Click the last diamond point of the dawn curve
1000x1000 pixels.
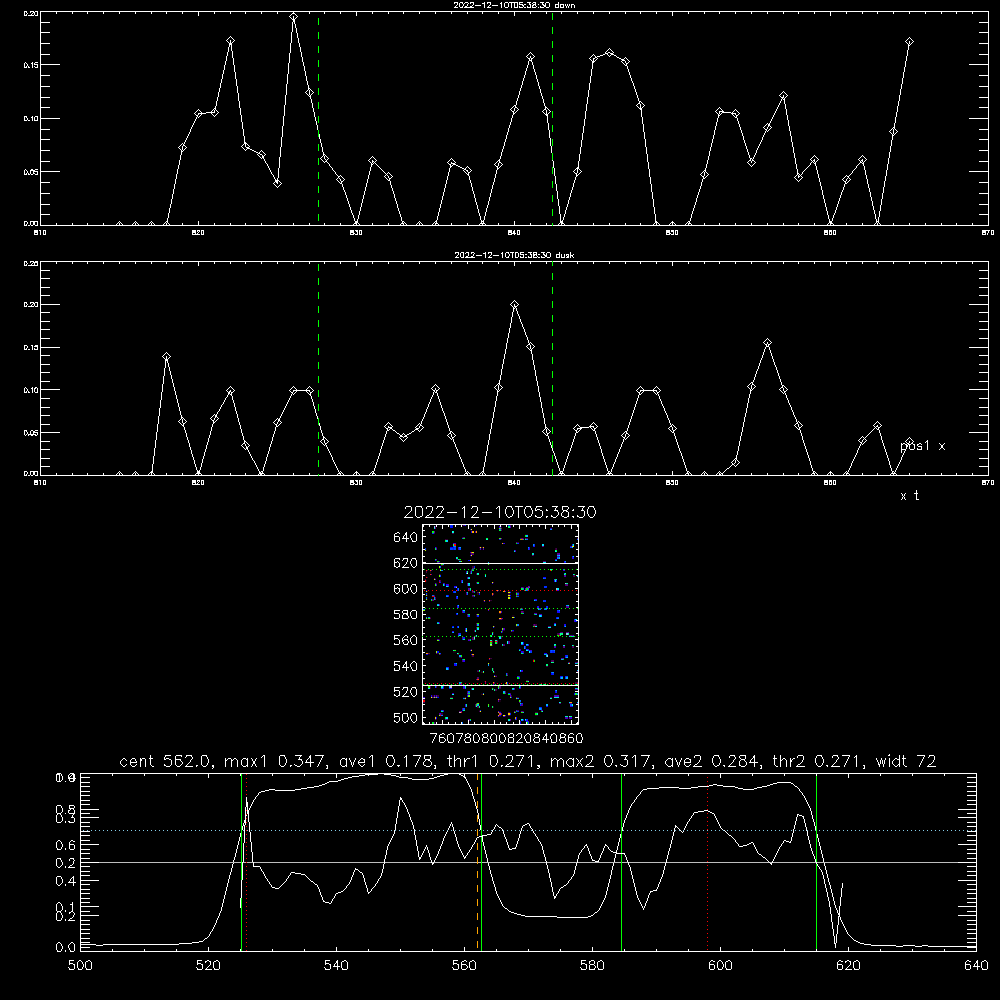tap(909, 42)
